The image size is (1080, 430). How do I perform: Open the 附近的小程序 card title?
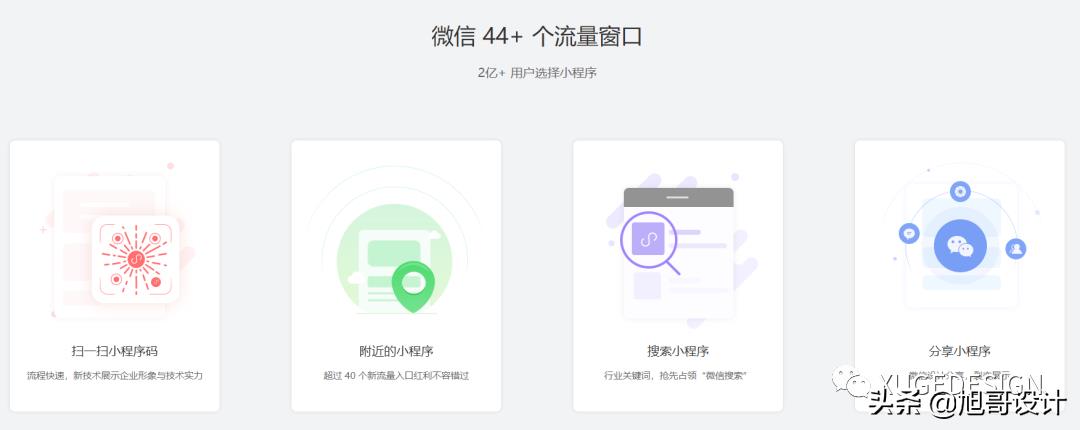[397, 351]
